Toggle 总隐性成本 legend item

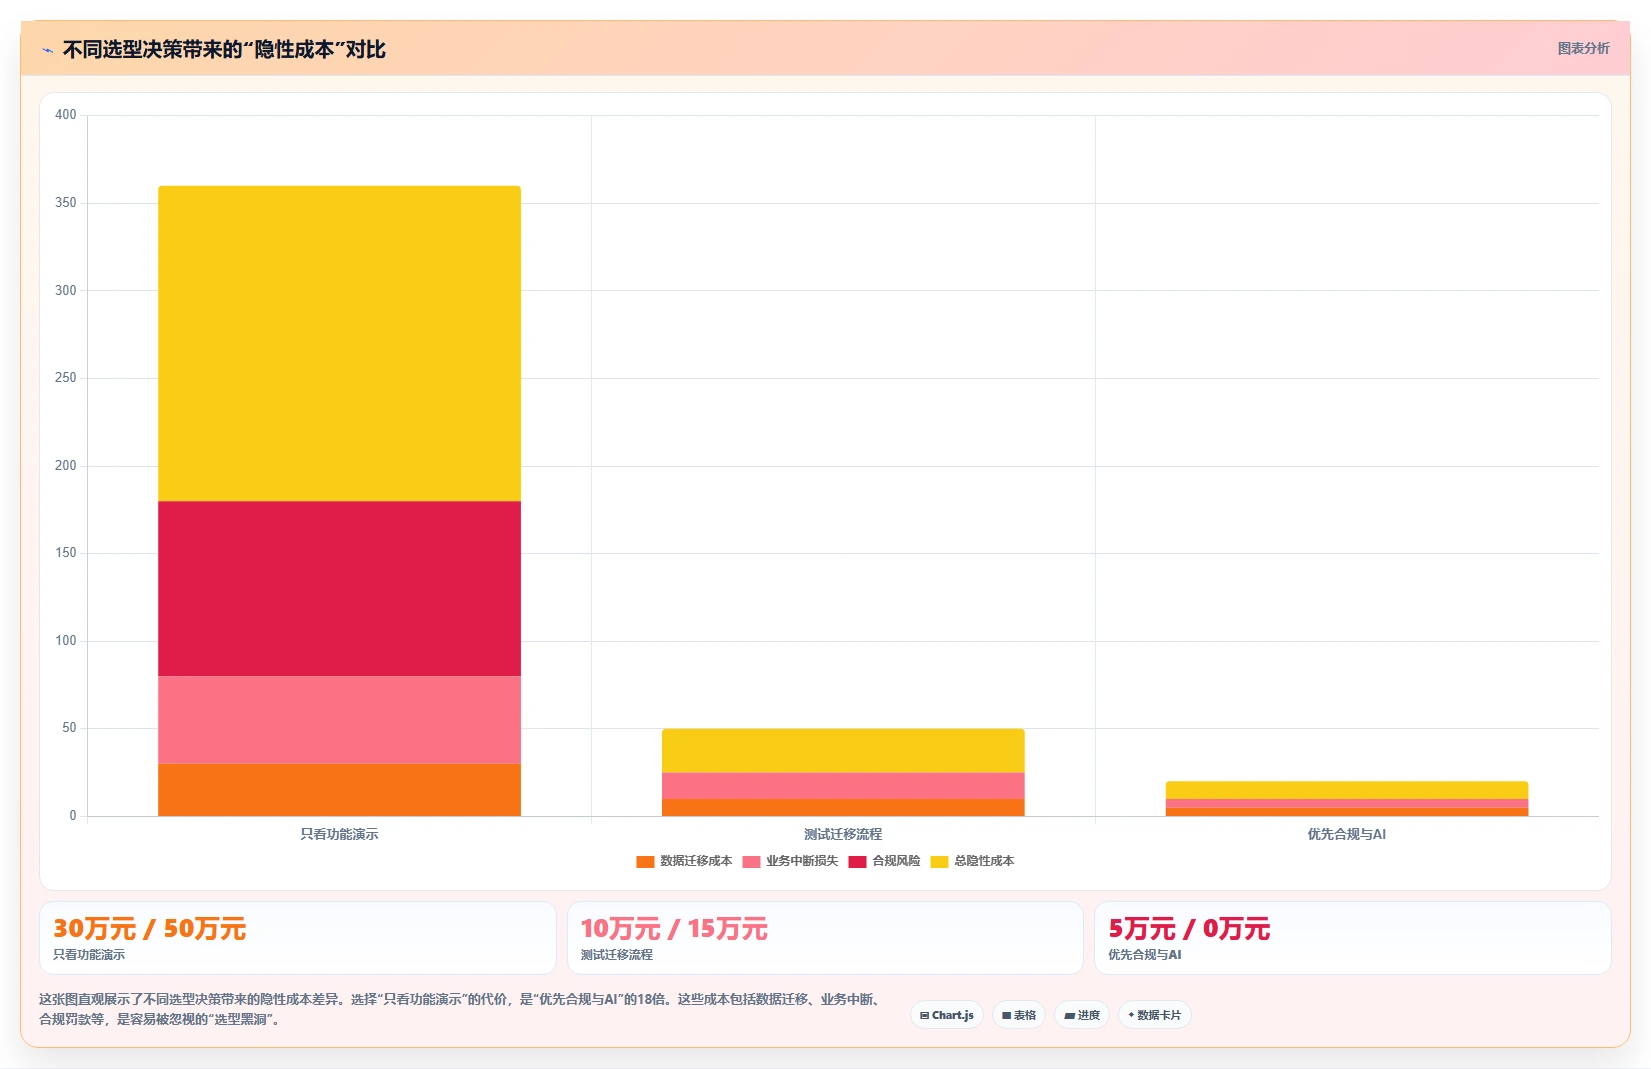click(972, 861)
